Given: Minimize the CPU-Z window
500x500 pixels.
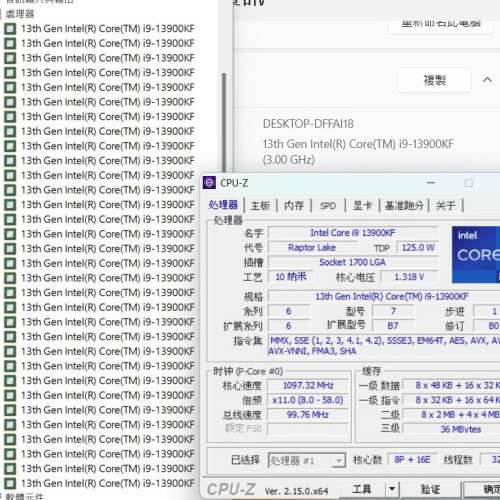Looking at the screenshot, I should (x=431, y=183).
